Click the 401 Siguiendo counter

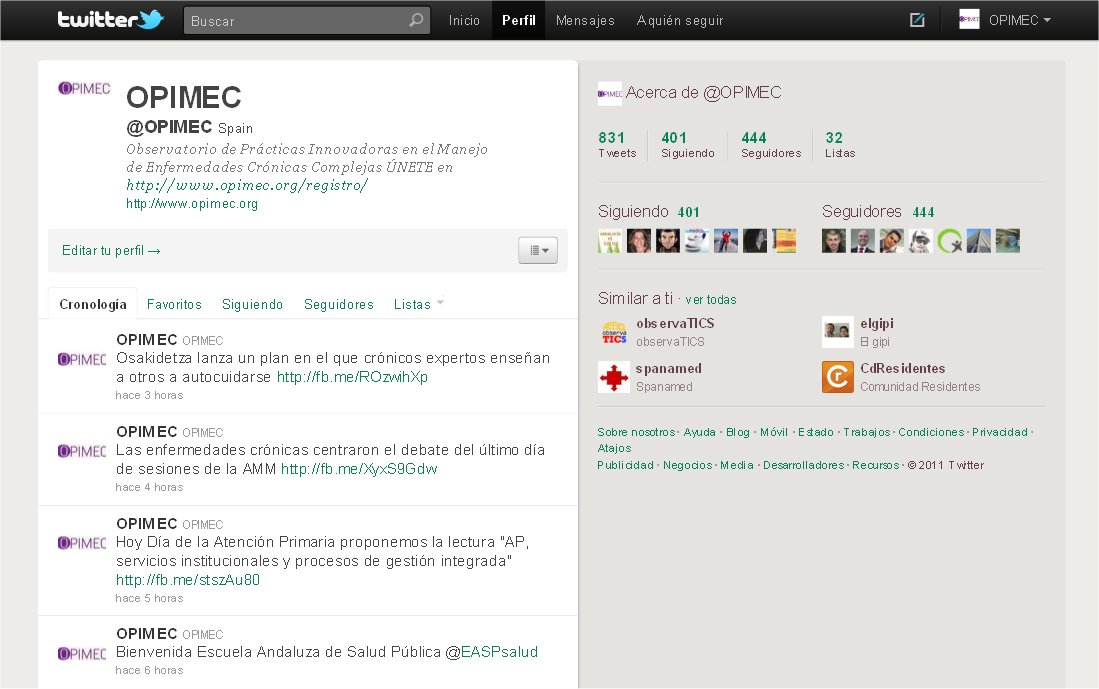[x=688, y=144]
